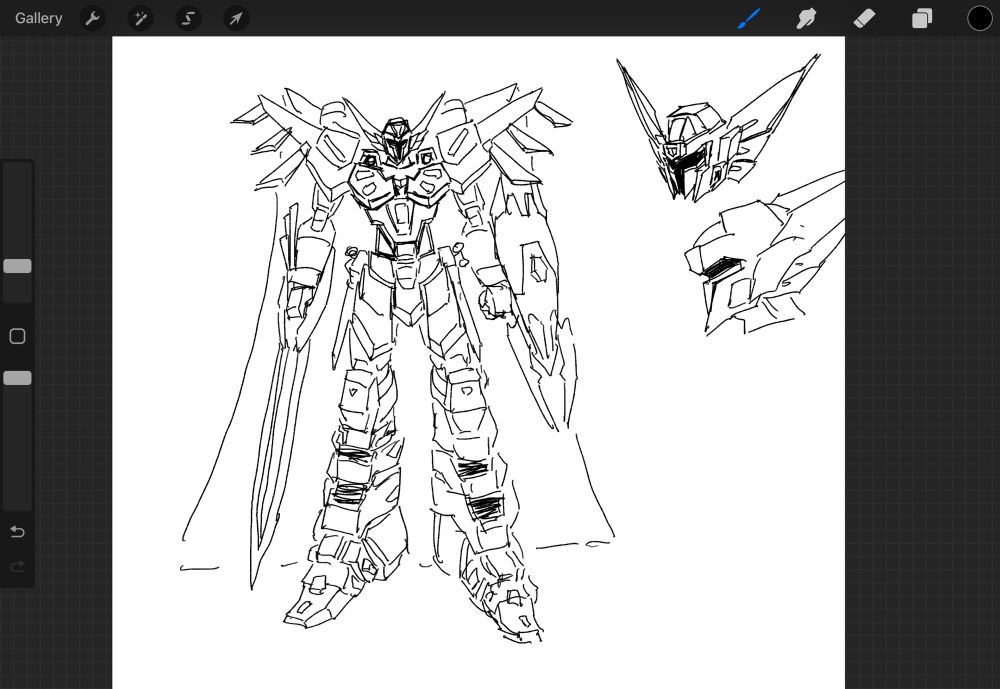Activate the Selection tool
1000x689 pixels.
pos(188,19)
